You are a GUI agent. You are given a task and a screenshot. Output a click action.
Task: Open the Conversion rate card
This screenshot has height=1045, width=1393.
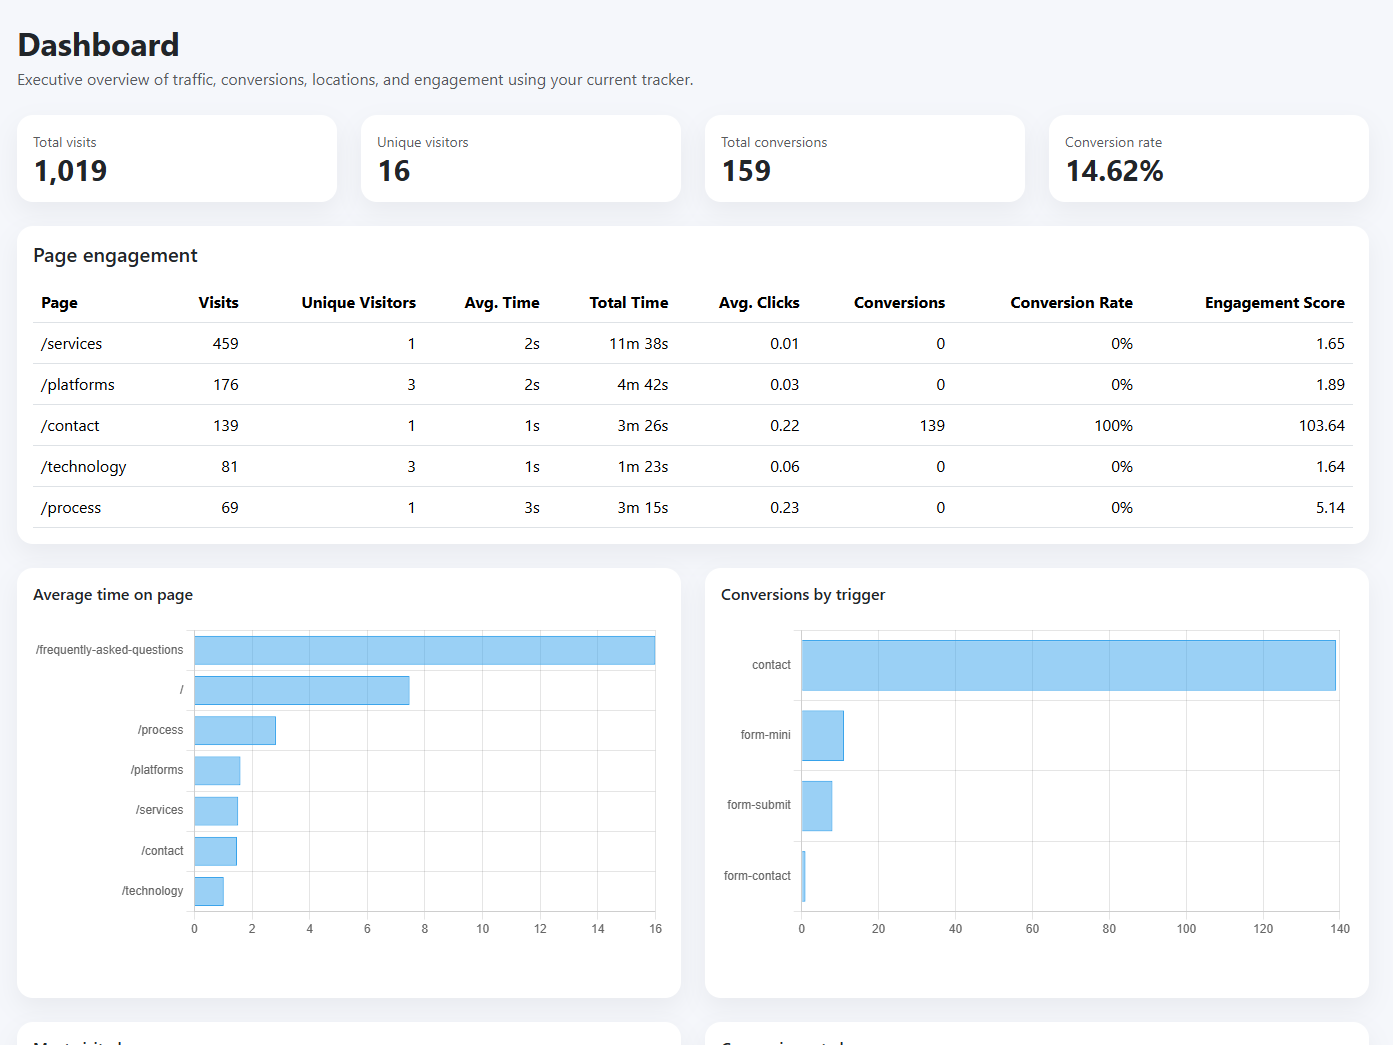click(x=1207, y=158)
